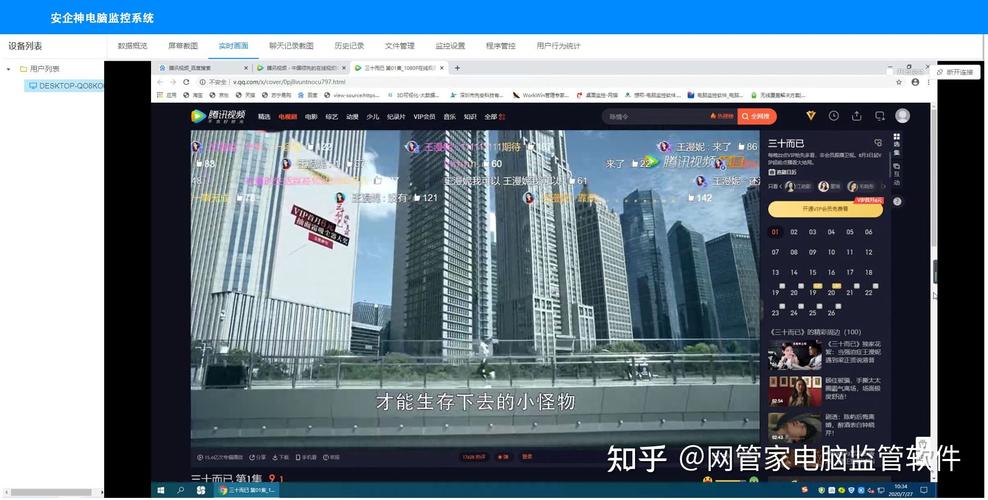Open the client download monitor icon
Viewport: 988px width, 500px height.
coord(880,116)
